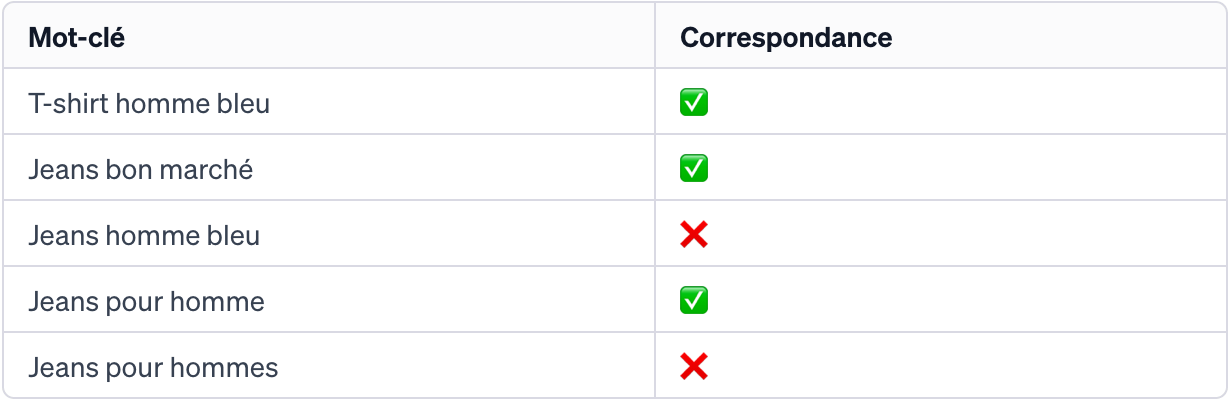Click the green checkmark for Jeans bon marché
This screenshot has width=1228, height=400.
[x=694, y=169]
